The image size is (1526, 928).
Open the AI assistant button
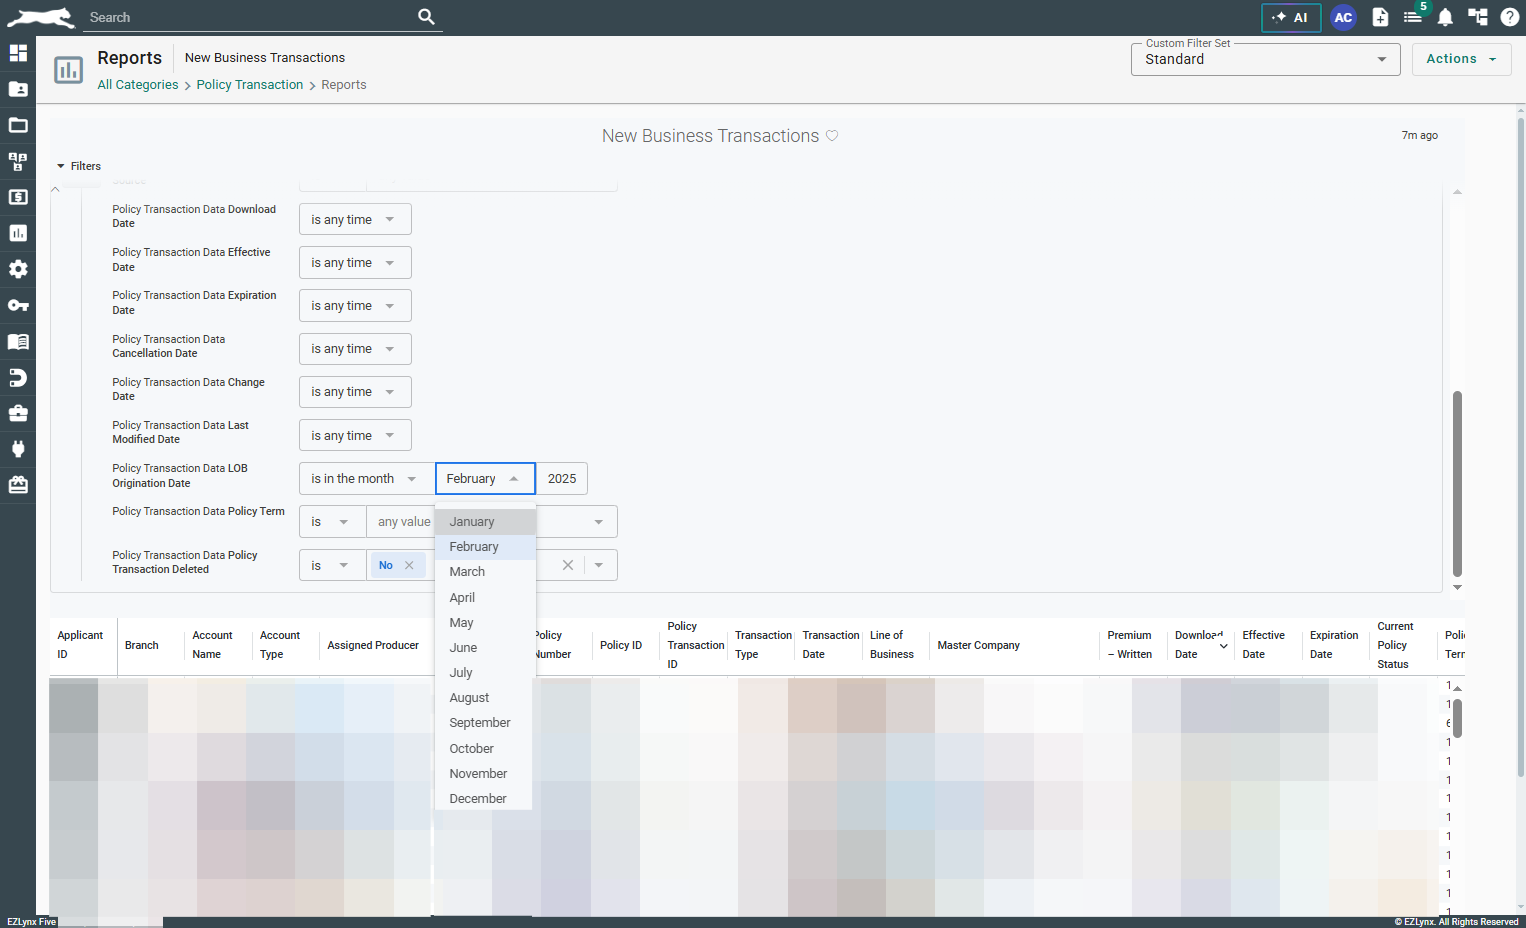click(1291, 17)
